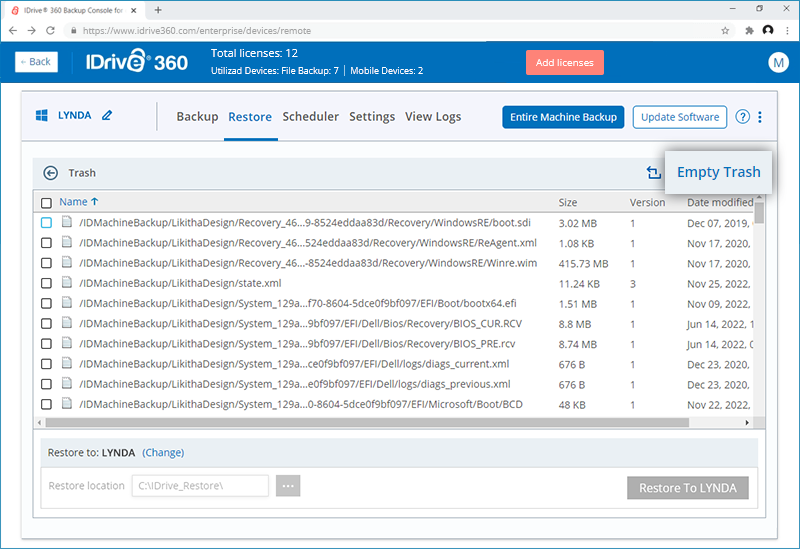Click the Back button in the header
The image size is (800, 549).
(36, 62)
